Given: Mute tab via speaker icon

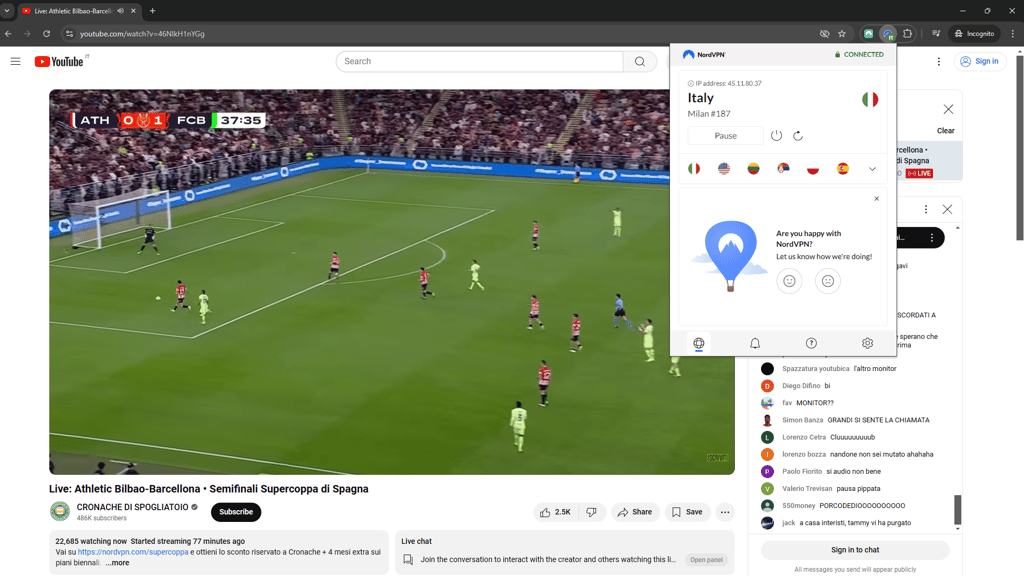Looking at the screenshot, I should pyautogui.click(x=120, y=10).
